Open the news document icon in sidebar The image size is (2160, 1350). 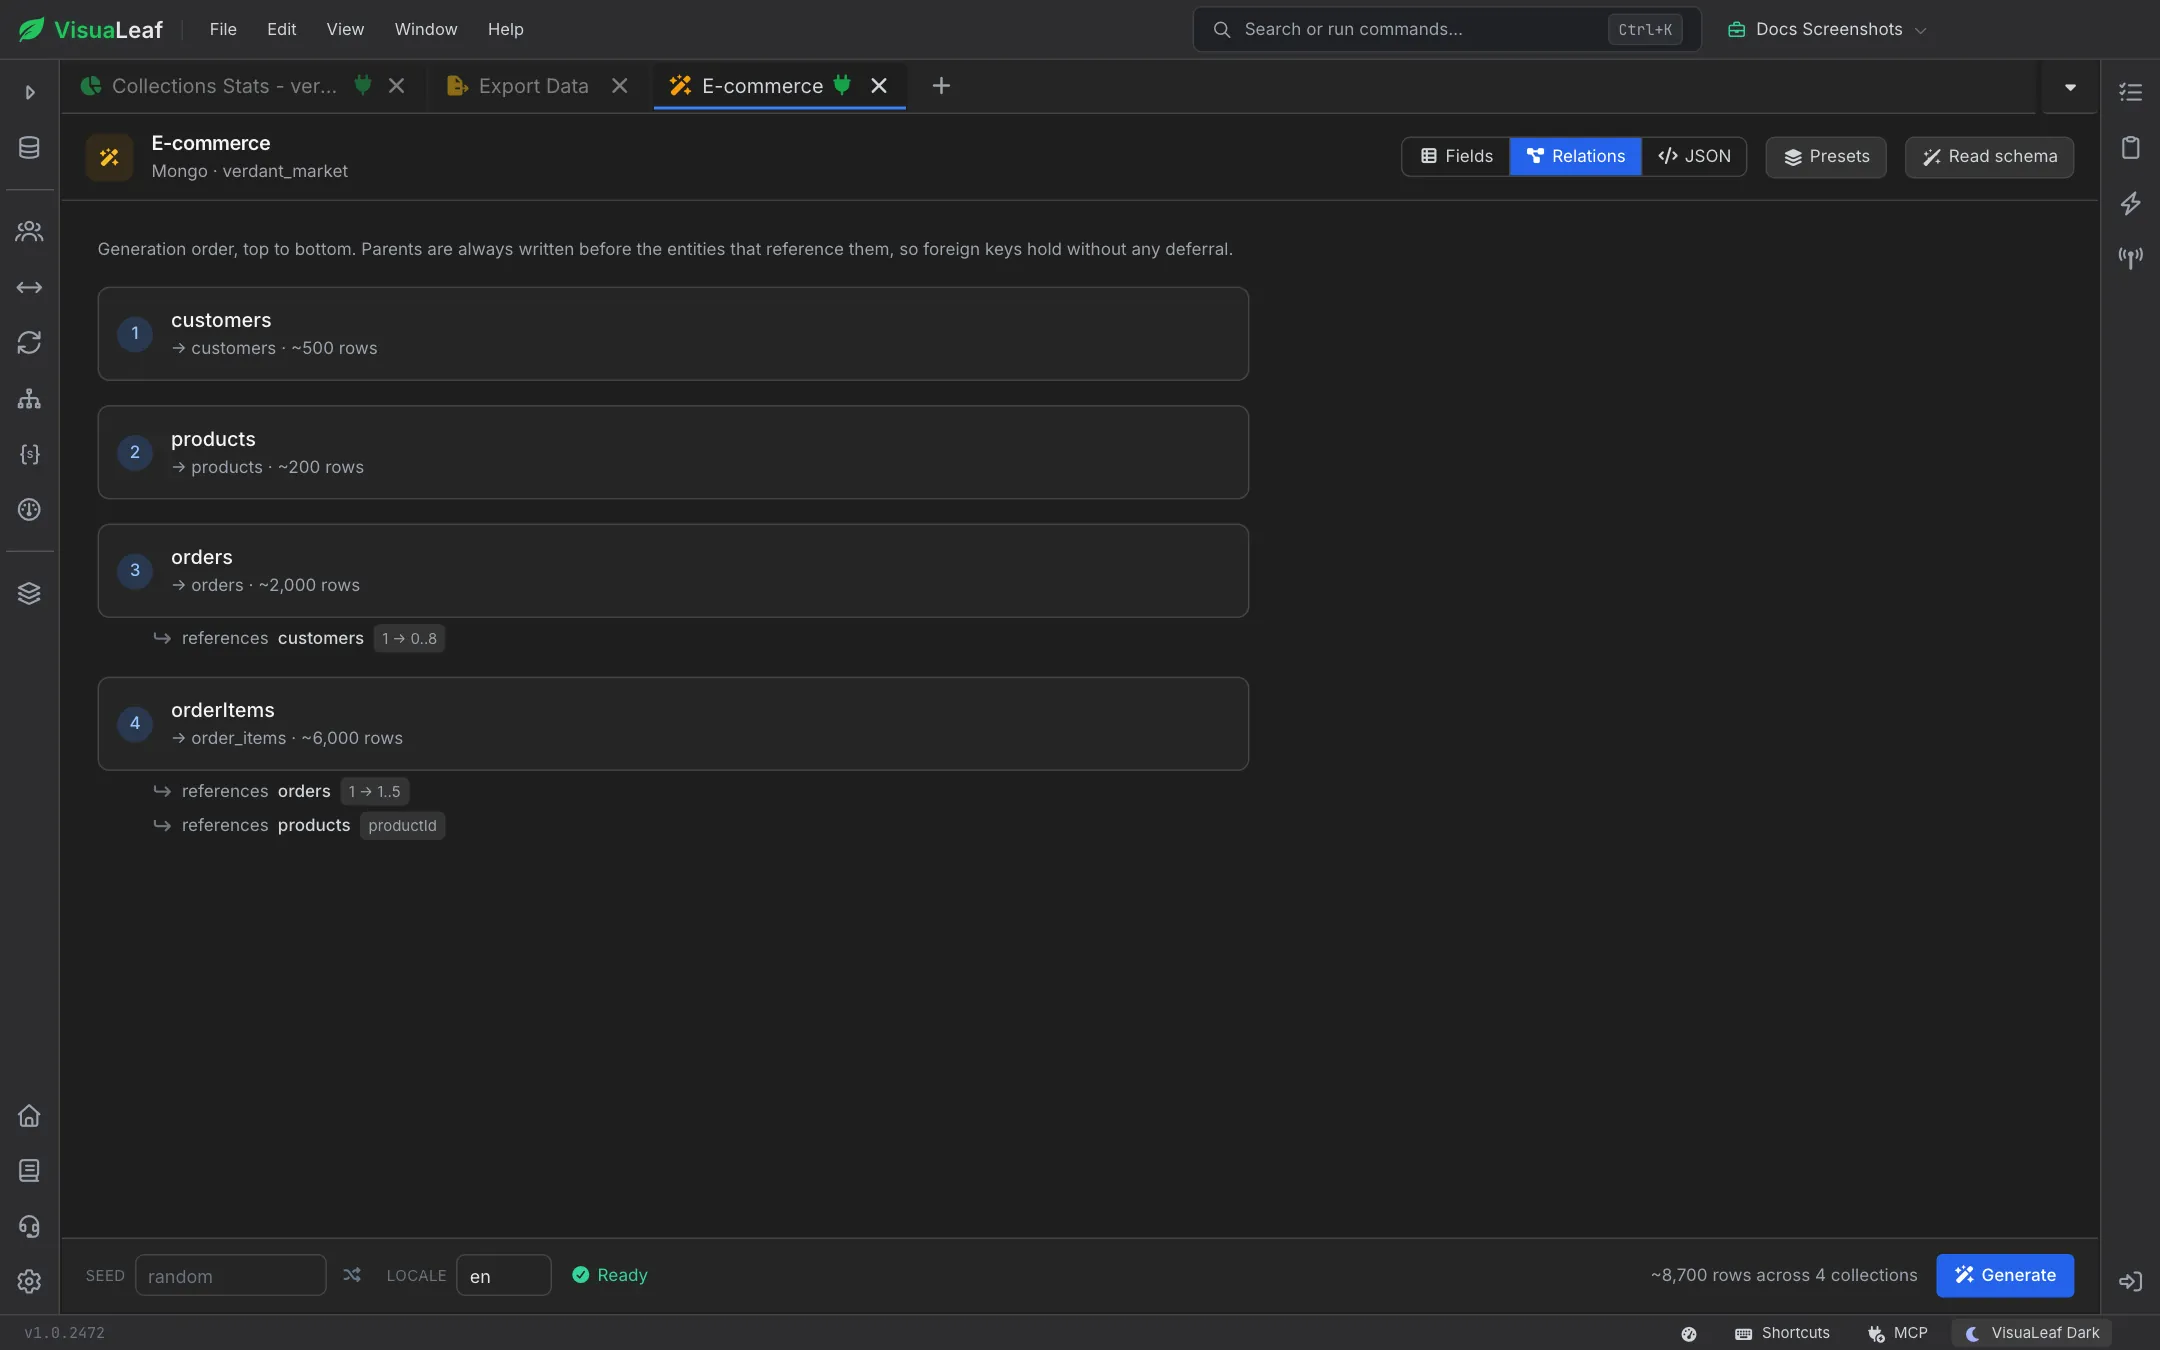pos(29,1171)
